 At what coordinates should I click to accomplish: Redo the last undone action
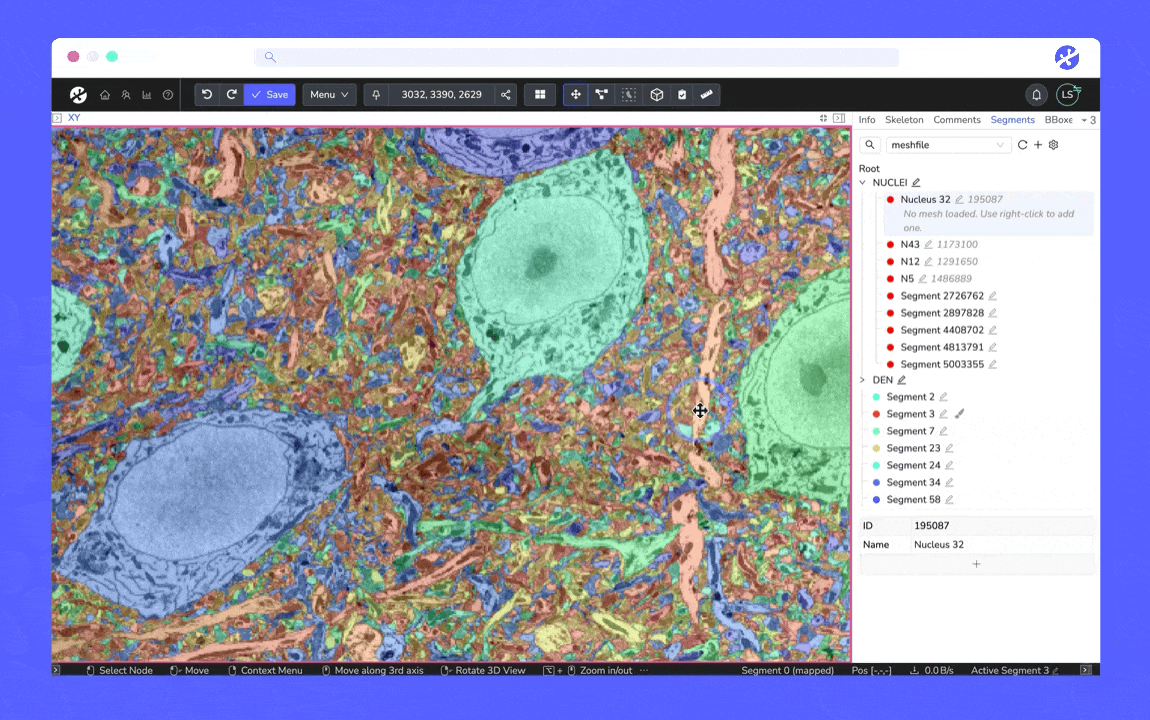pos(231,95)
